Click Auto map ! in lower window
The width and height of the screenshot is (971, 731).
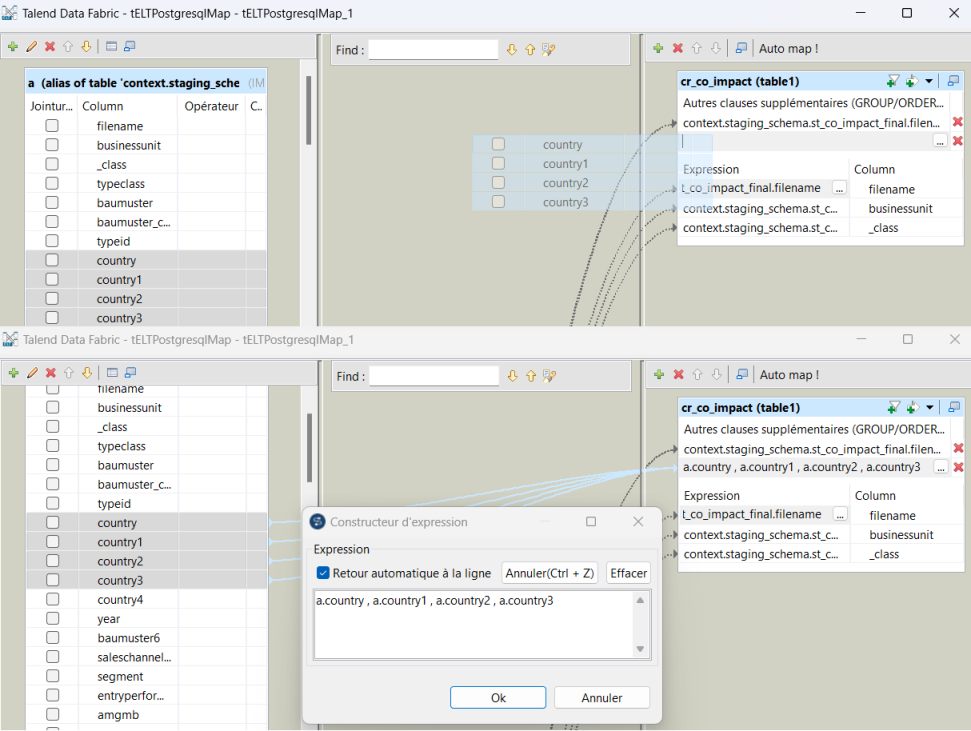tap(789, 375)
